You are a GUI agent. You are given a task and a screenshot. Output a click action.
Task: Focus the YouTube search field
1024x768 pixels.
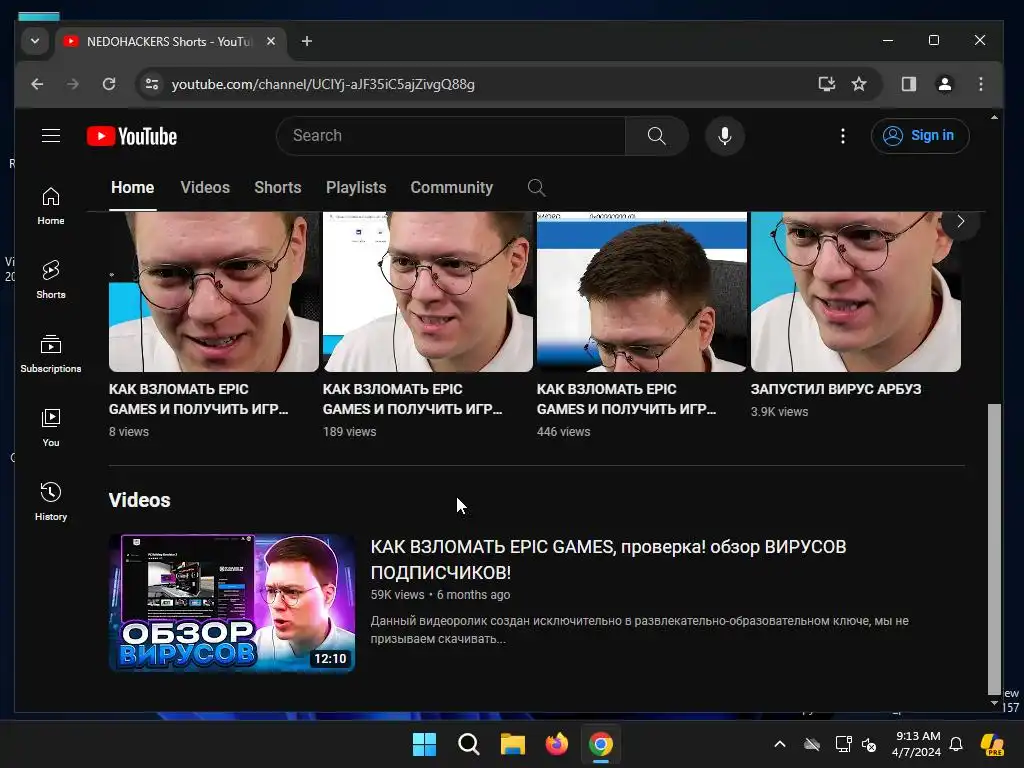[451, 136]
